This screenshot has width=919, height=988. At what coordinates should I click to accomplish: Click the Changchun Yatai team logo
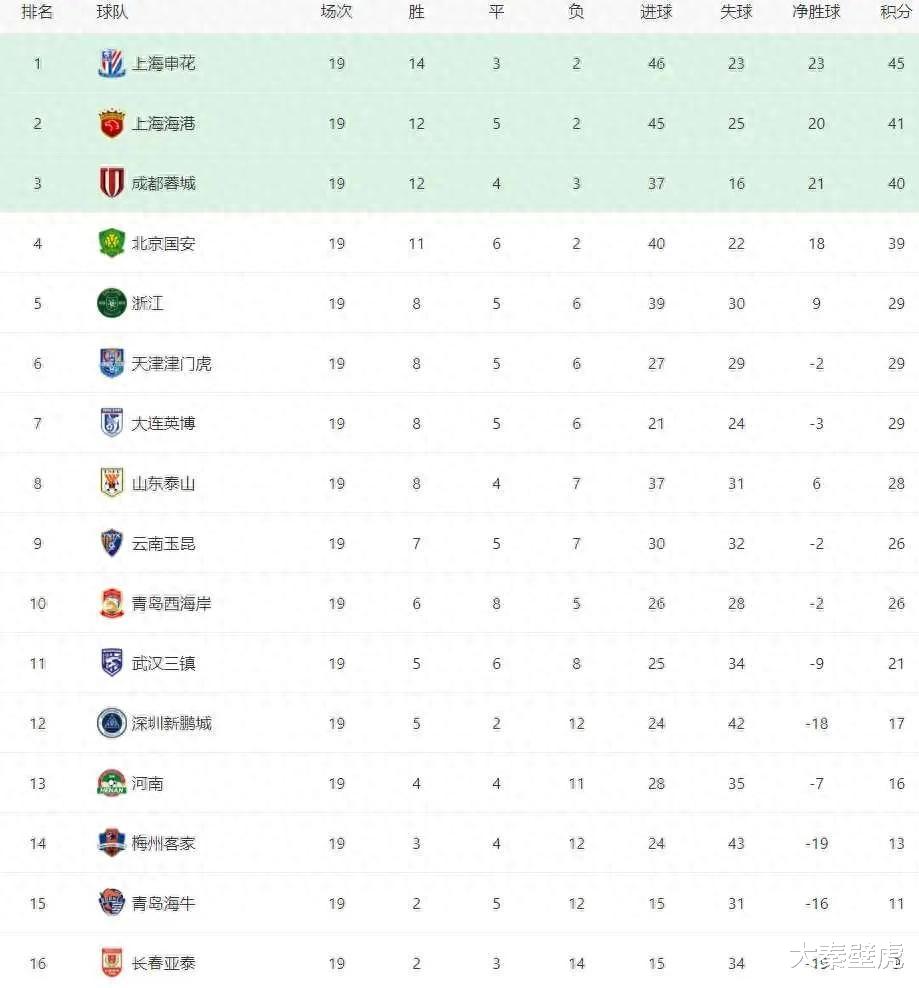click(x=111, y=963)
